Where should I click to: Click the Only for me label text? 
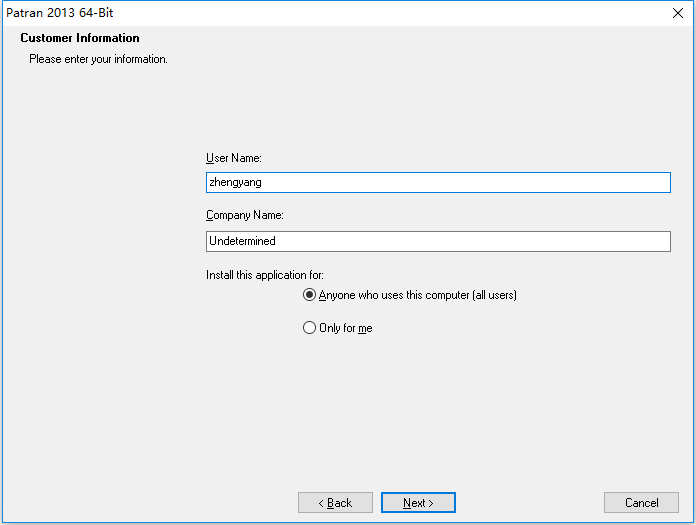pyautogui.click(x=346, y=328)
